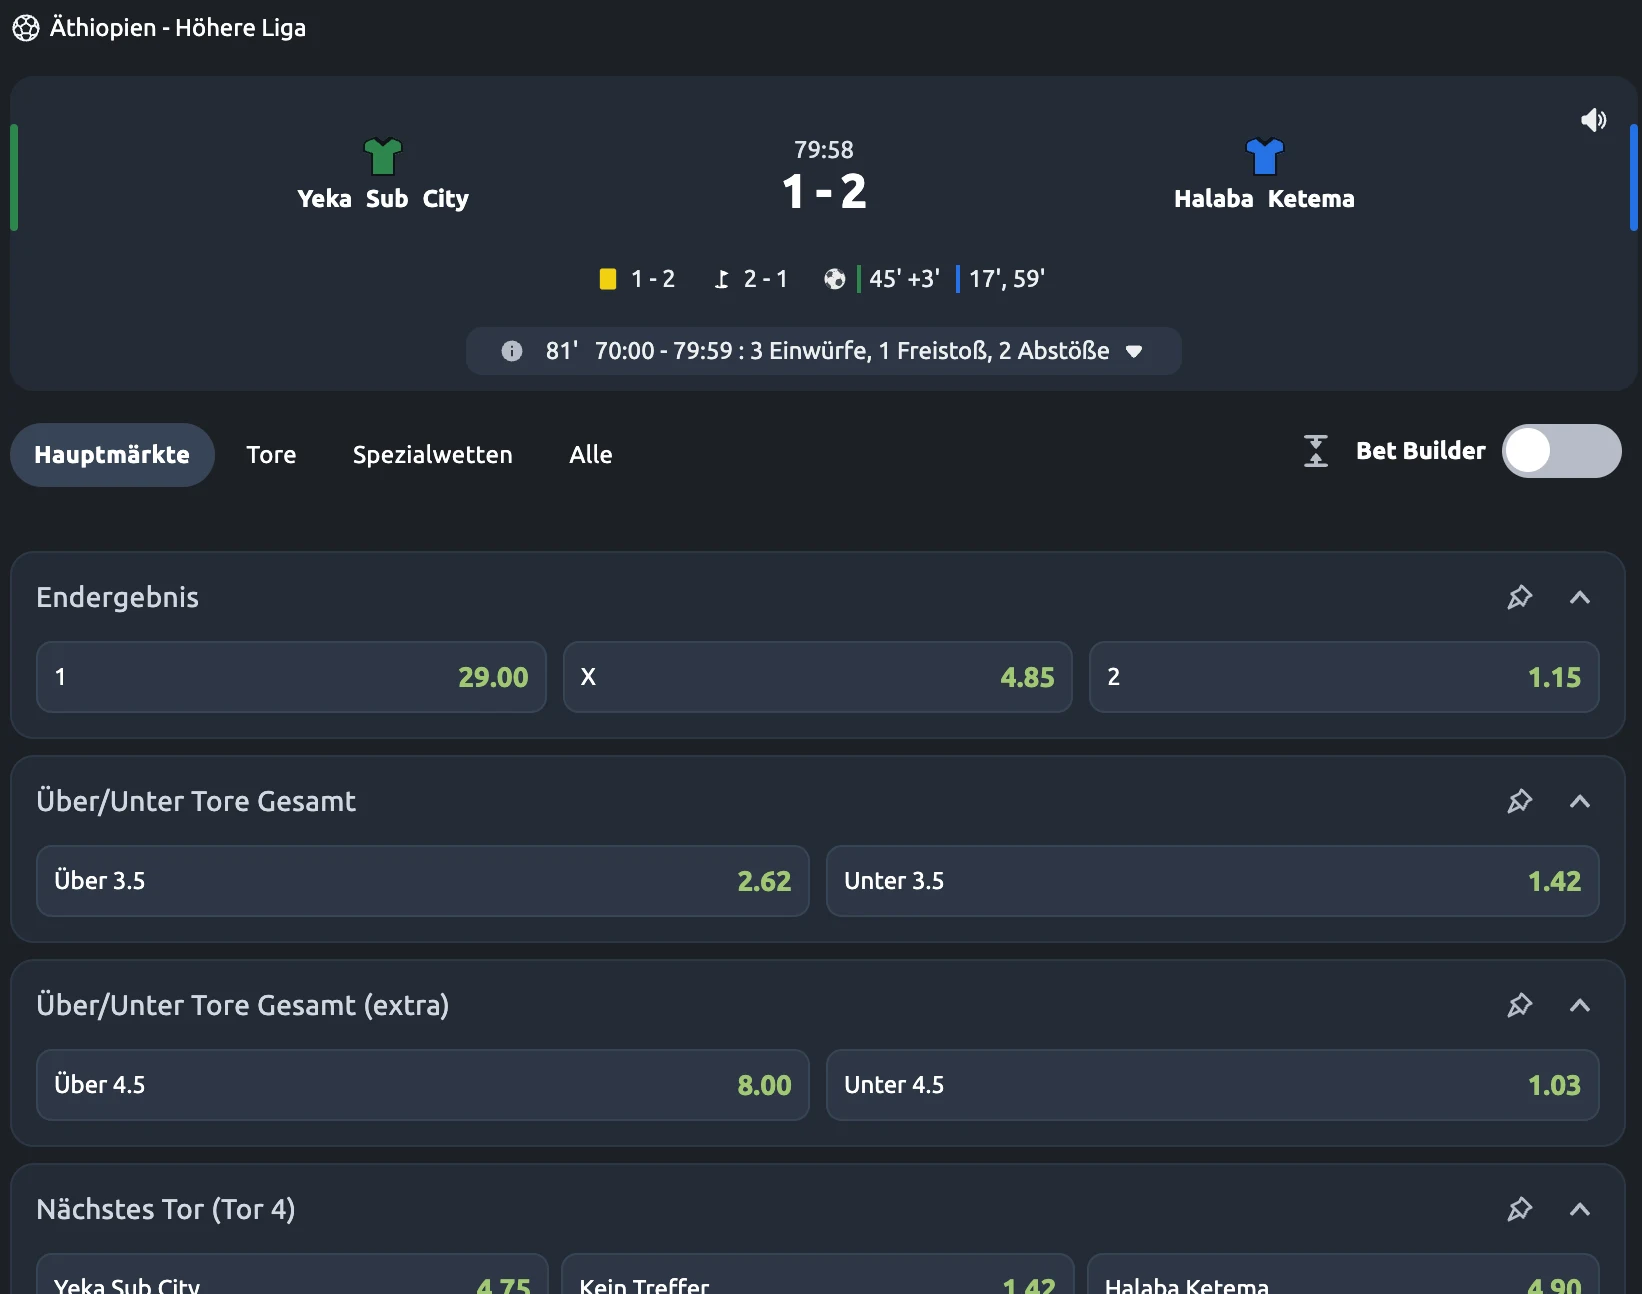Collapse the Über/Unter Tore Gesamt section
This screenshot has height=1294, width=1642.
click(x=1580, y=801)
